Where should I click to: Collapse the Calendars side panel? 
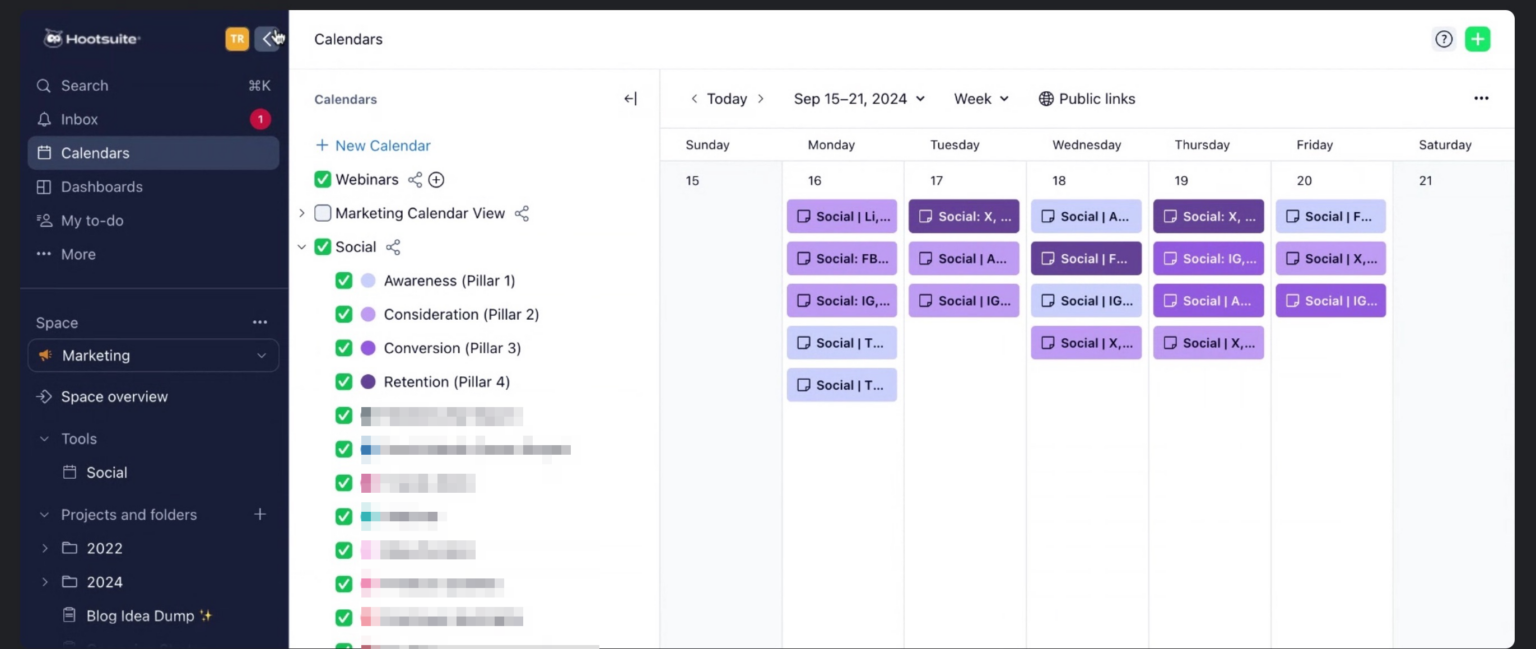pyautogui.click(x=630, y=98)
